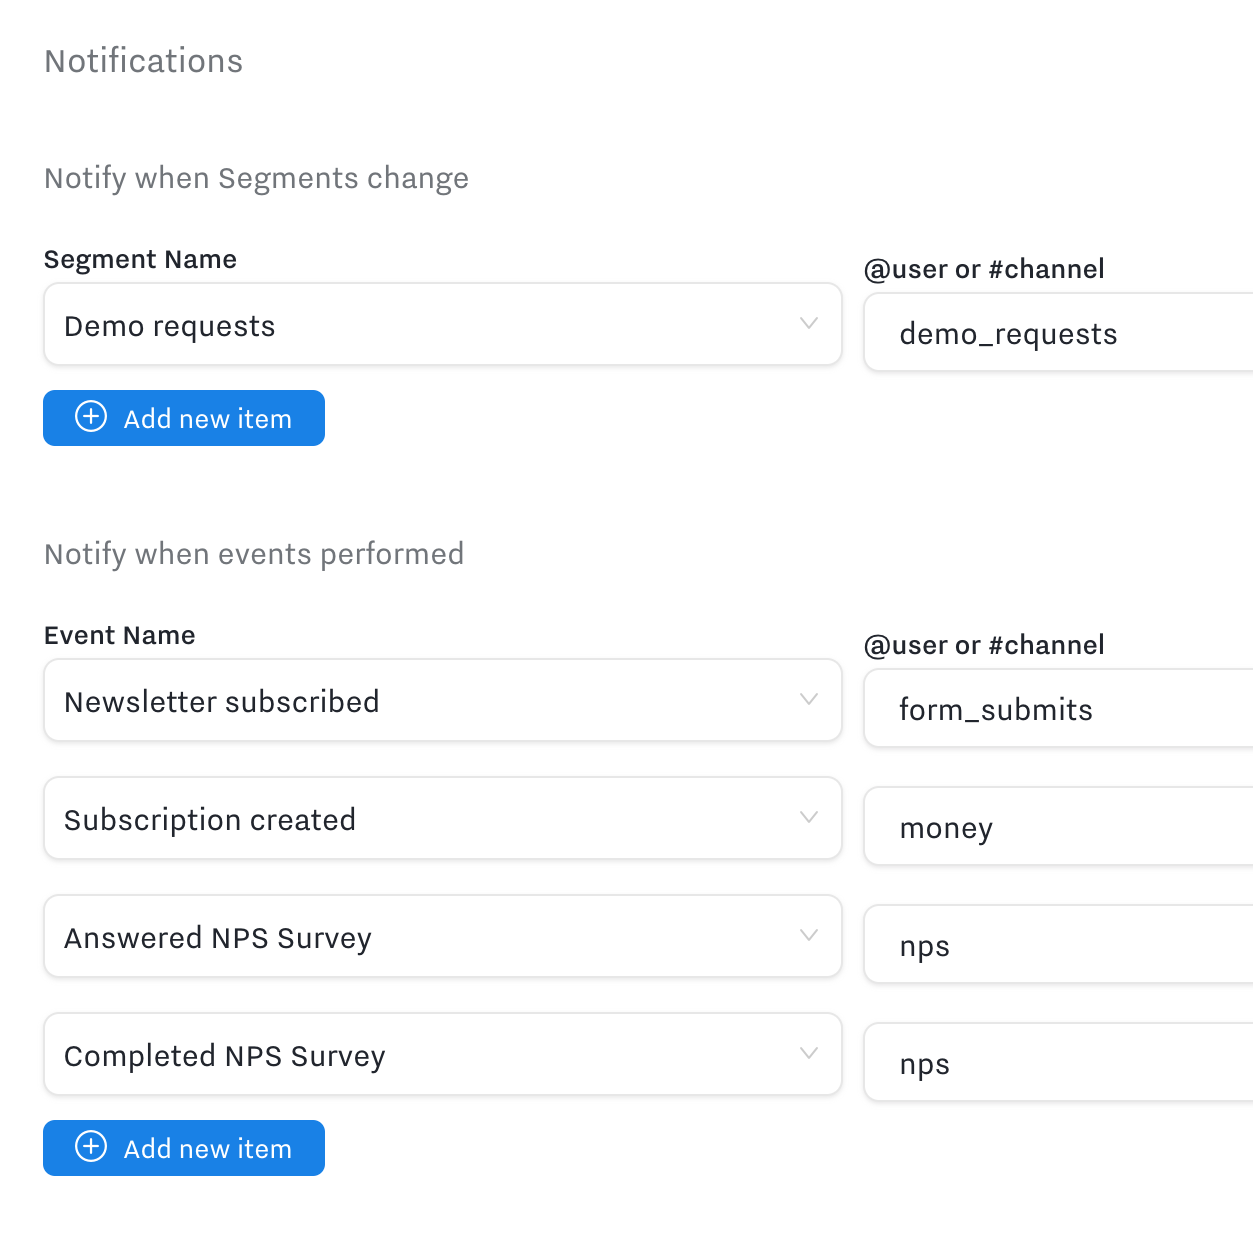Screen dimensions: 1253x1253
Task: Expand the Demo requests dropdown chevron
Action: [809, 324]
